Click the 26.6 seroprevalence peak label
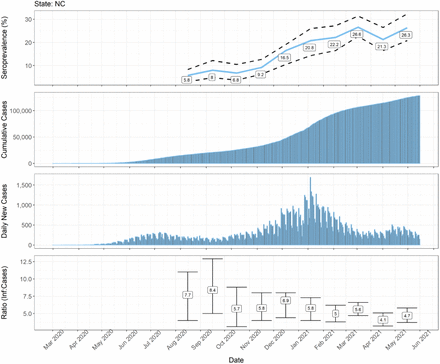 (356, 34)
